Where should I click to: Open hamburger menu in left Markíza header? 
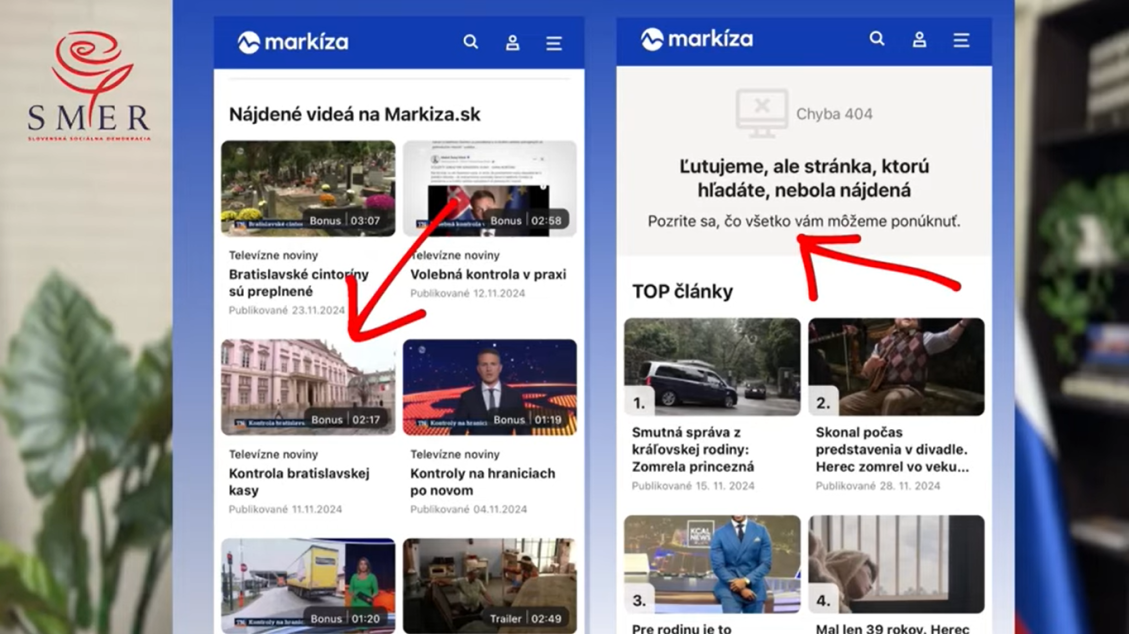554,43
